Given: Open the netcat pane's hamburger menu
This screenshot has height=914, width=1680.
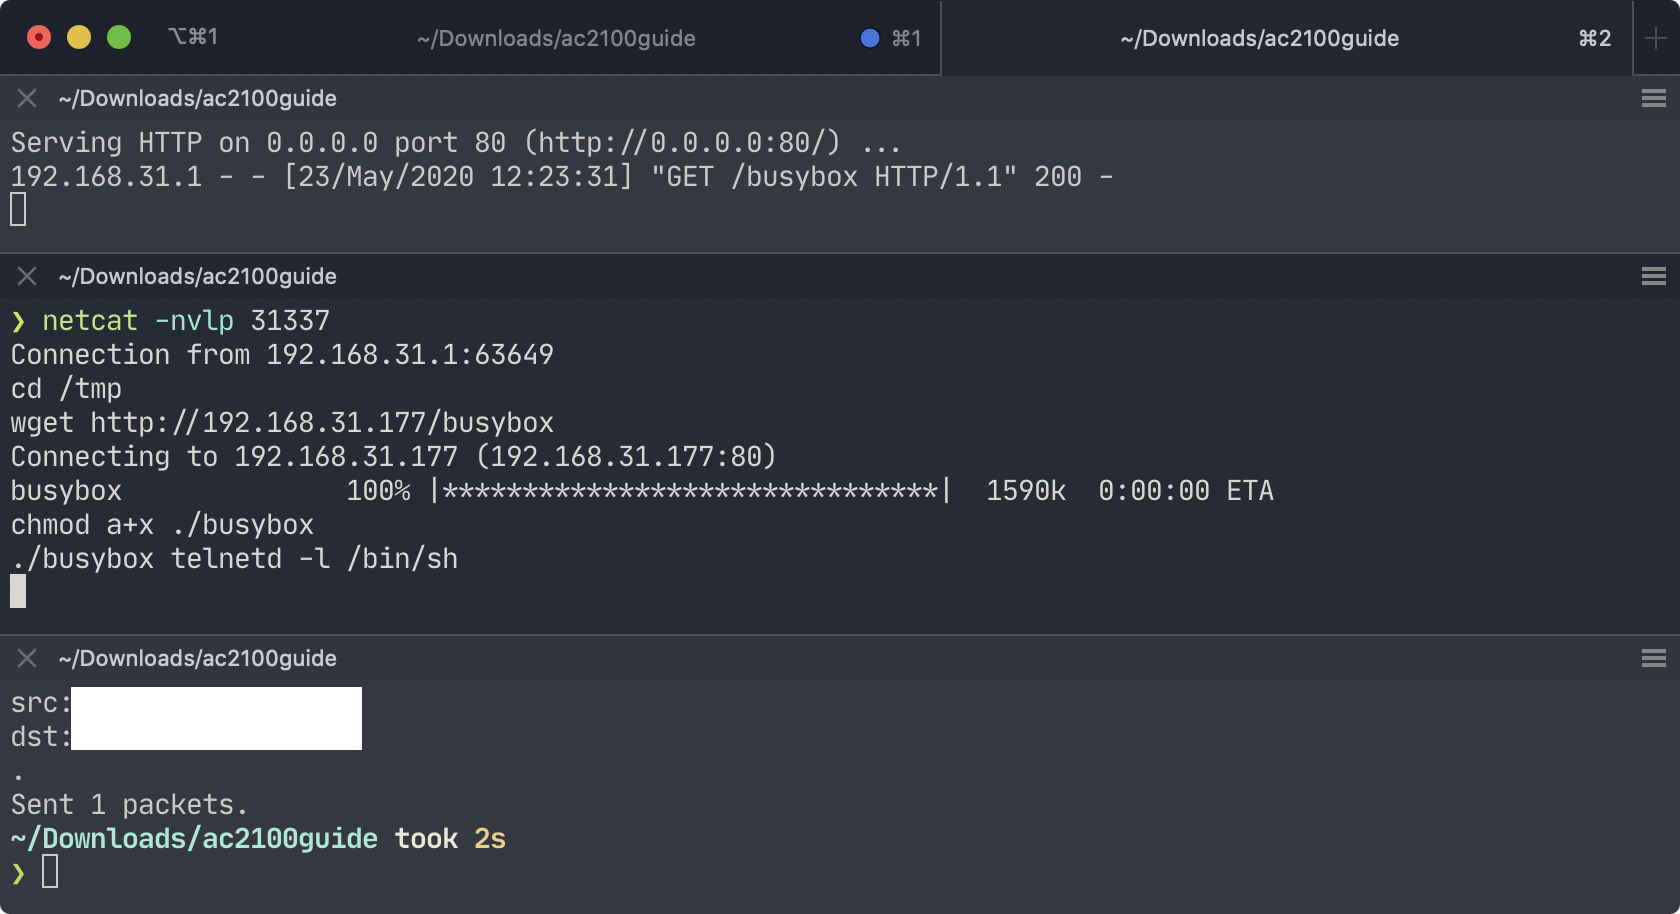Looking at the screenshot, I should point(1654,276).
